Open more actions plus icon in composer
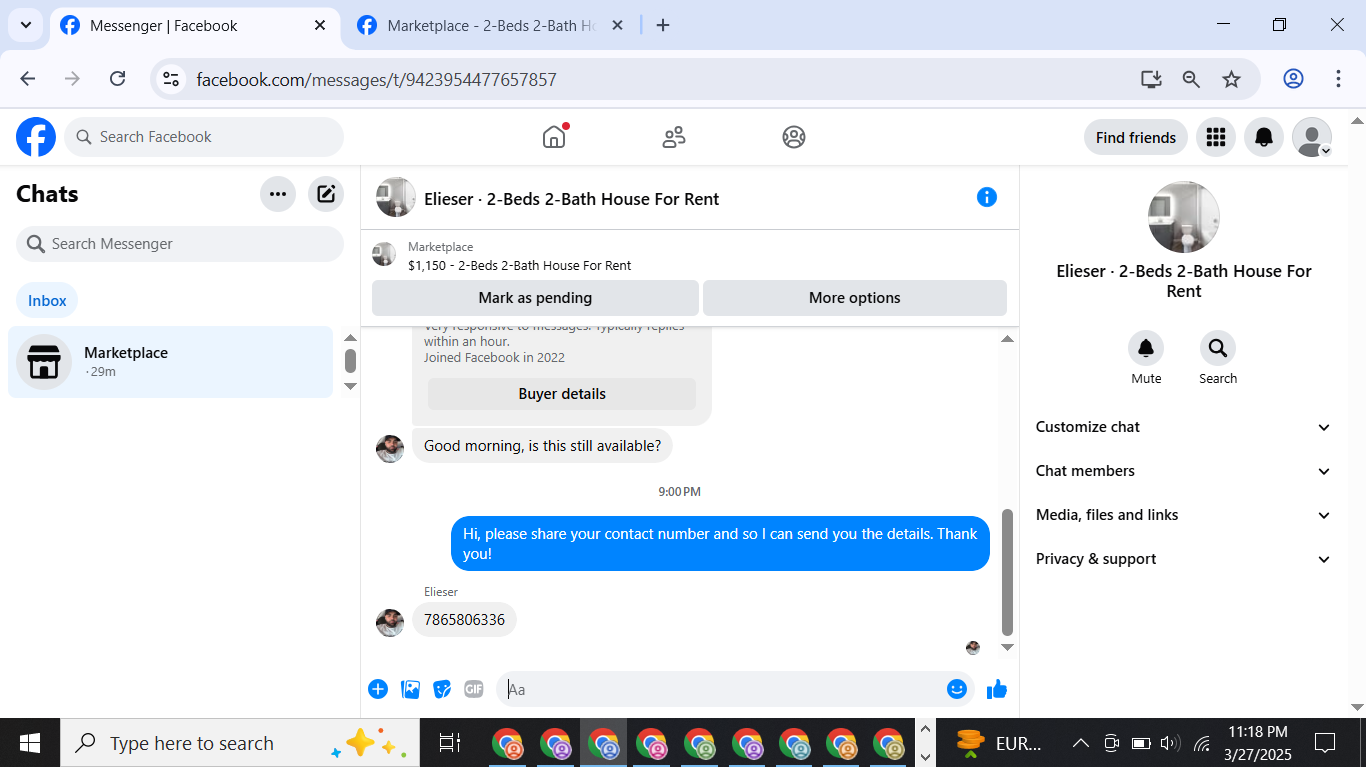 378,689
